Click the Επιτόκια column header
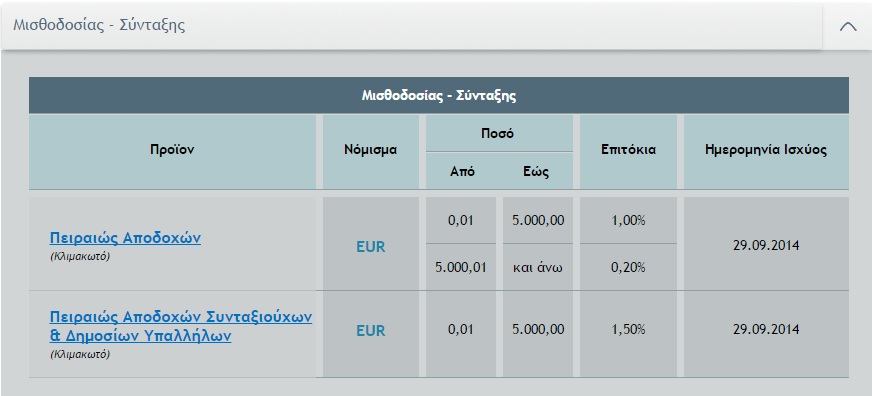Image resolution: width=872 pixels, height=396 pixels. click(x=628, y=152)
